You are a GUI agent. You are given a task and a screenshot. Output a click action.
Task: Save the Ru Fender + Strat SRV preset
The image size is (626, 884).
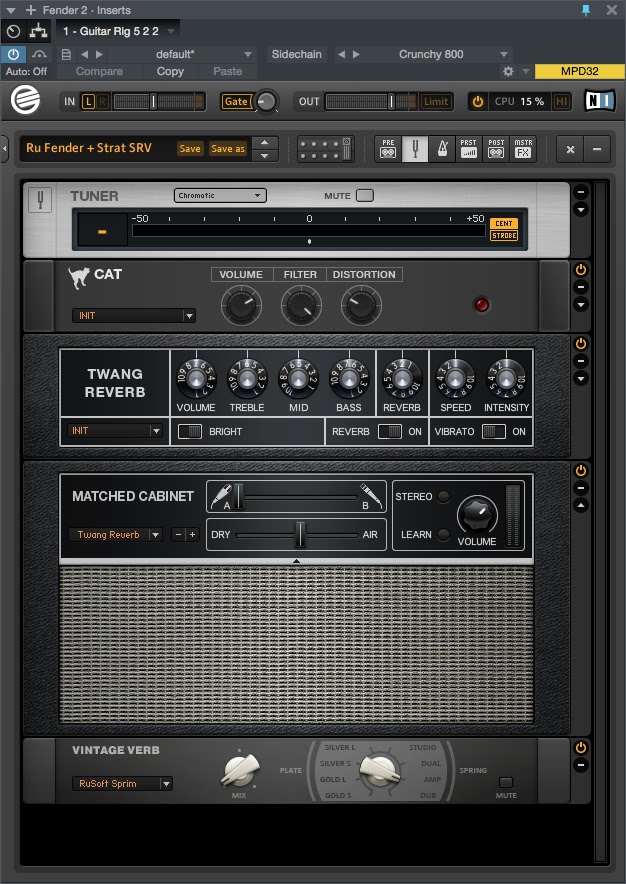[190, 149]
